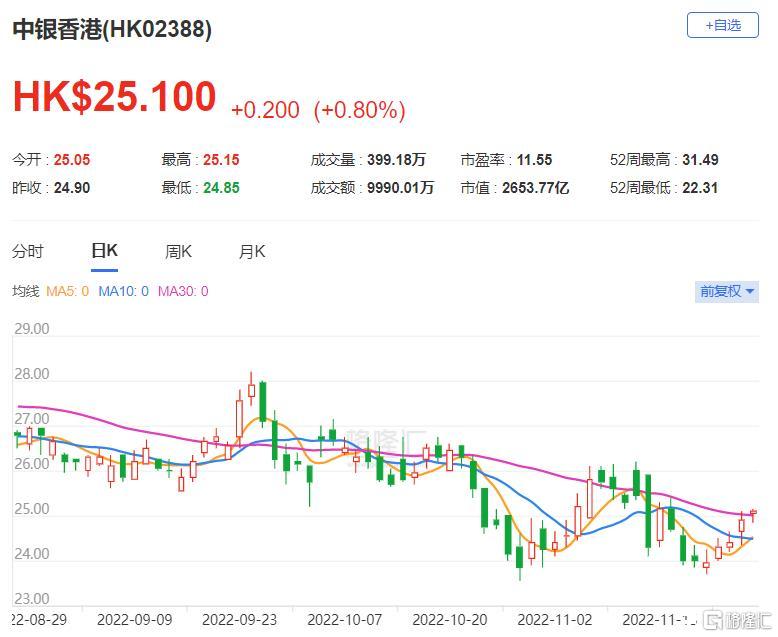This screenshot has height=637, width=778.
Task: Click the 2022-10-07 date axis label
Action: 345,620
